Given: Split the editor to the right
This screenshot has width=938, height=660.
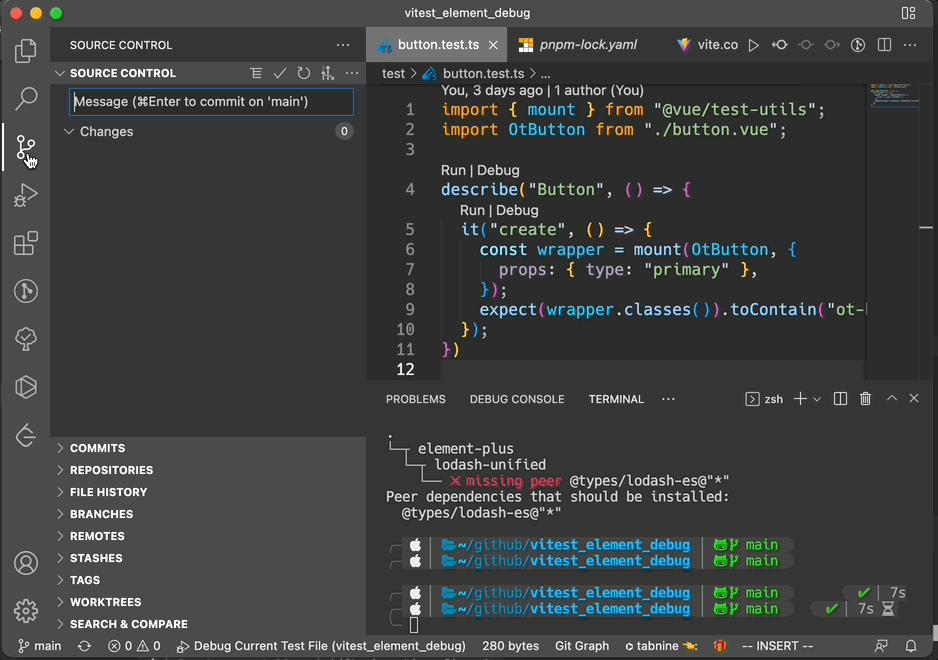Looking at the screenshot, I should tap(884, 45).
